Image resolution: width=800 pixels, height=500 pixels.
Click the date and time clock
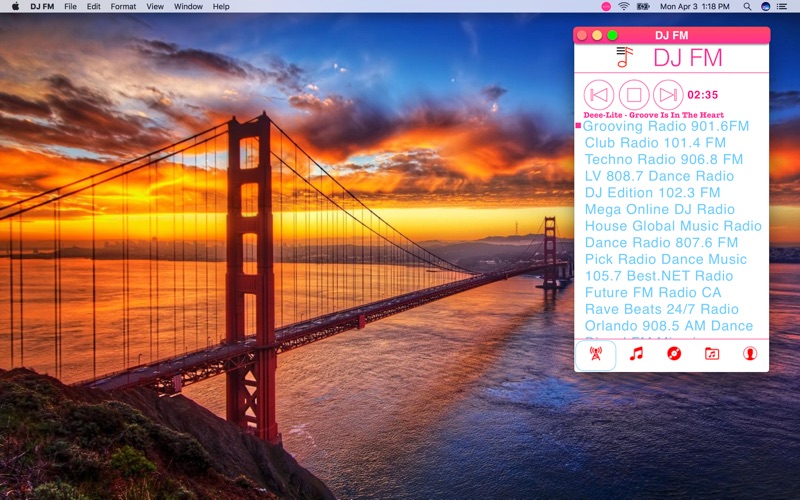point(694,7)
